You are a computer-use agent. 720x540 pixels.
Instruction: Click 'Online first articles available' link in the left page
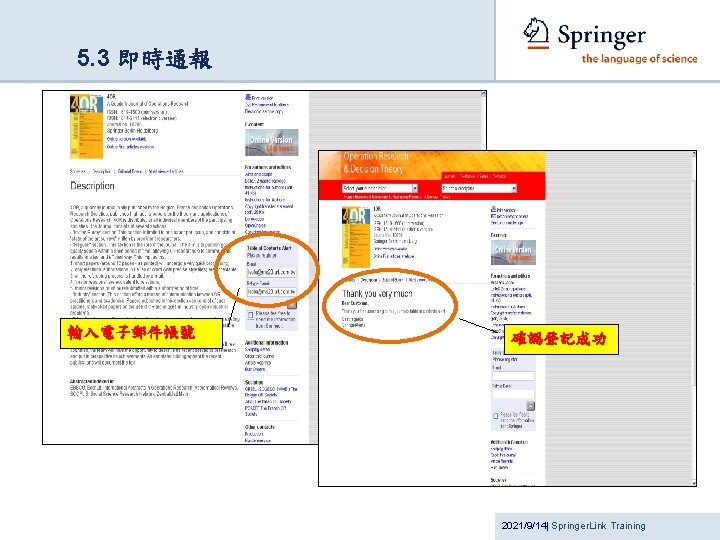130,147
